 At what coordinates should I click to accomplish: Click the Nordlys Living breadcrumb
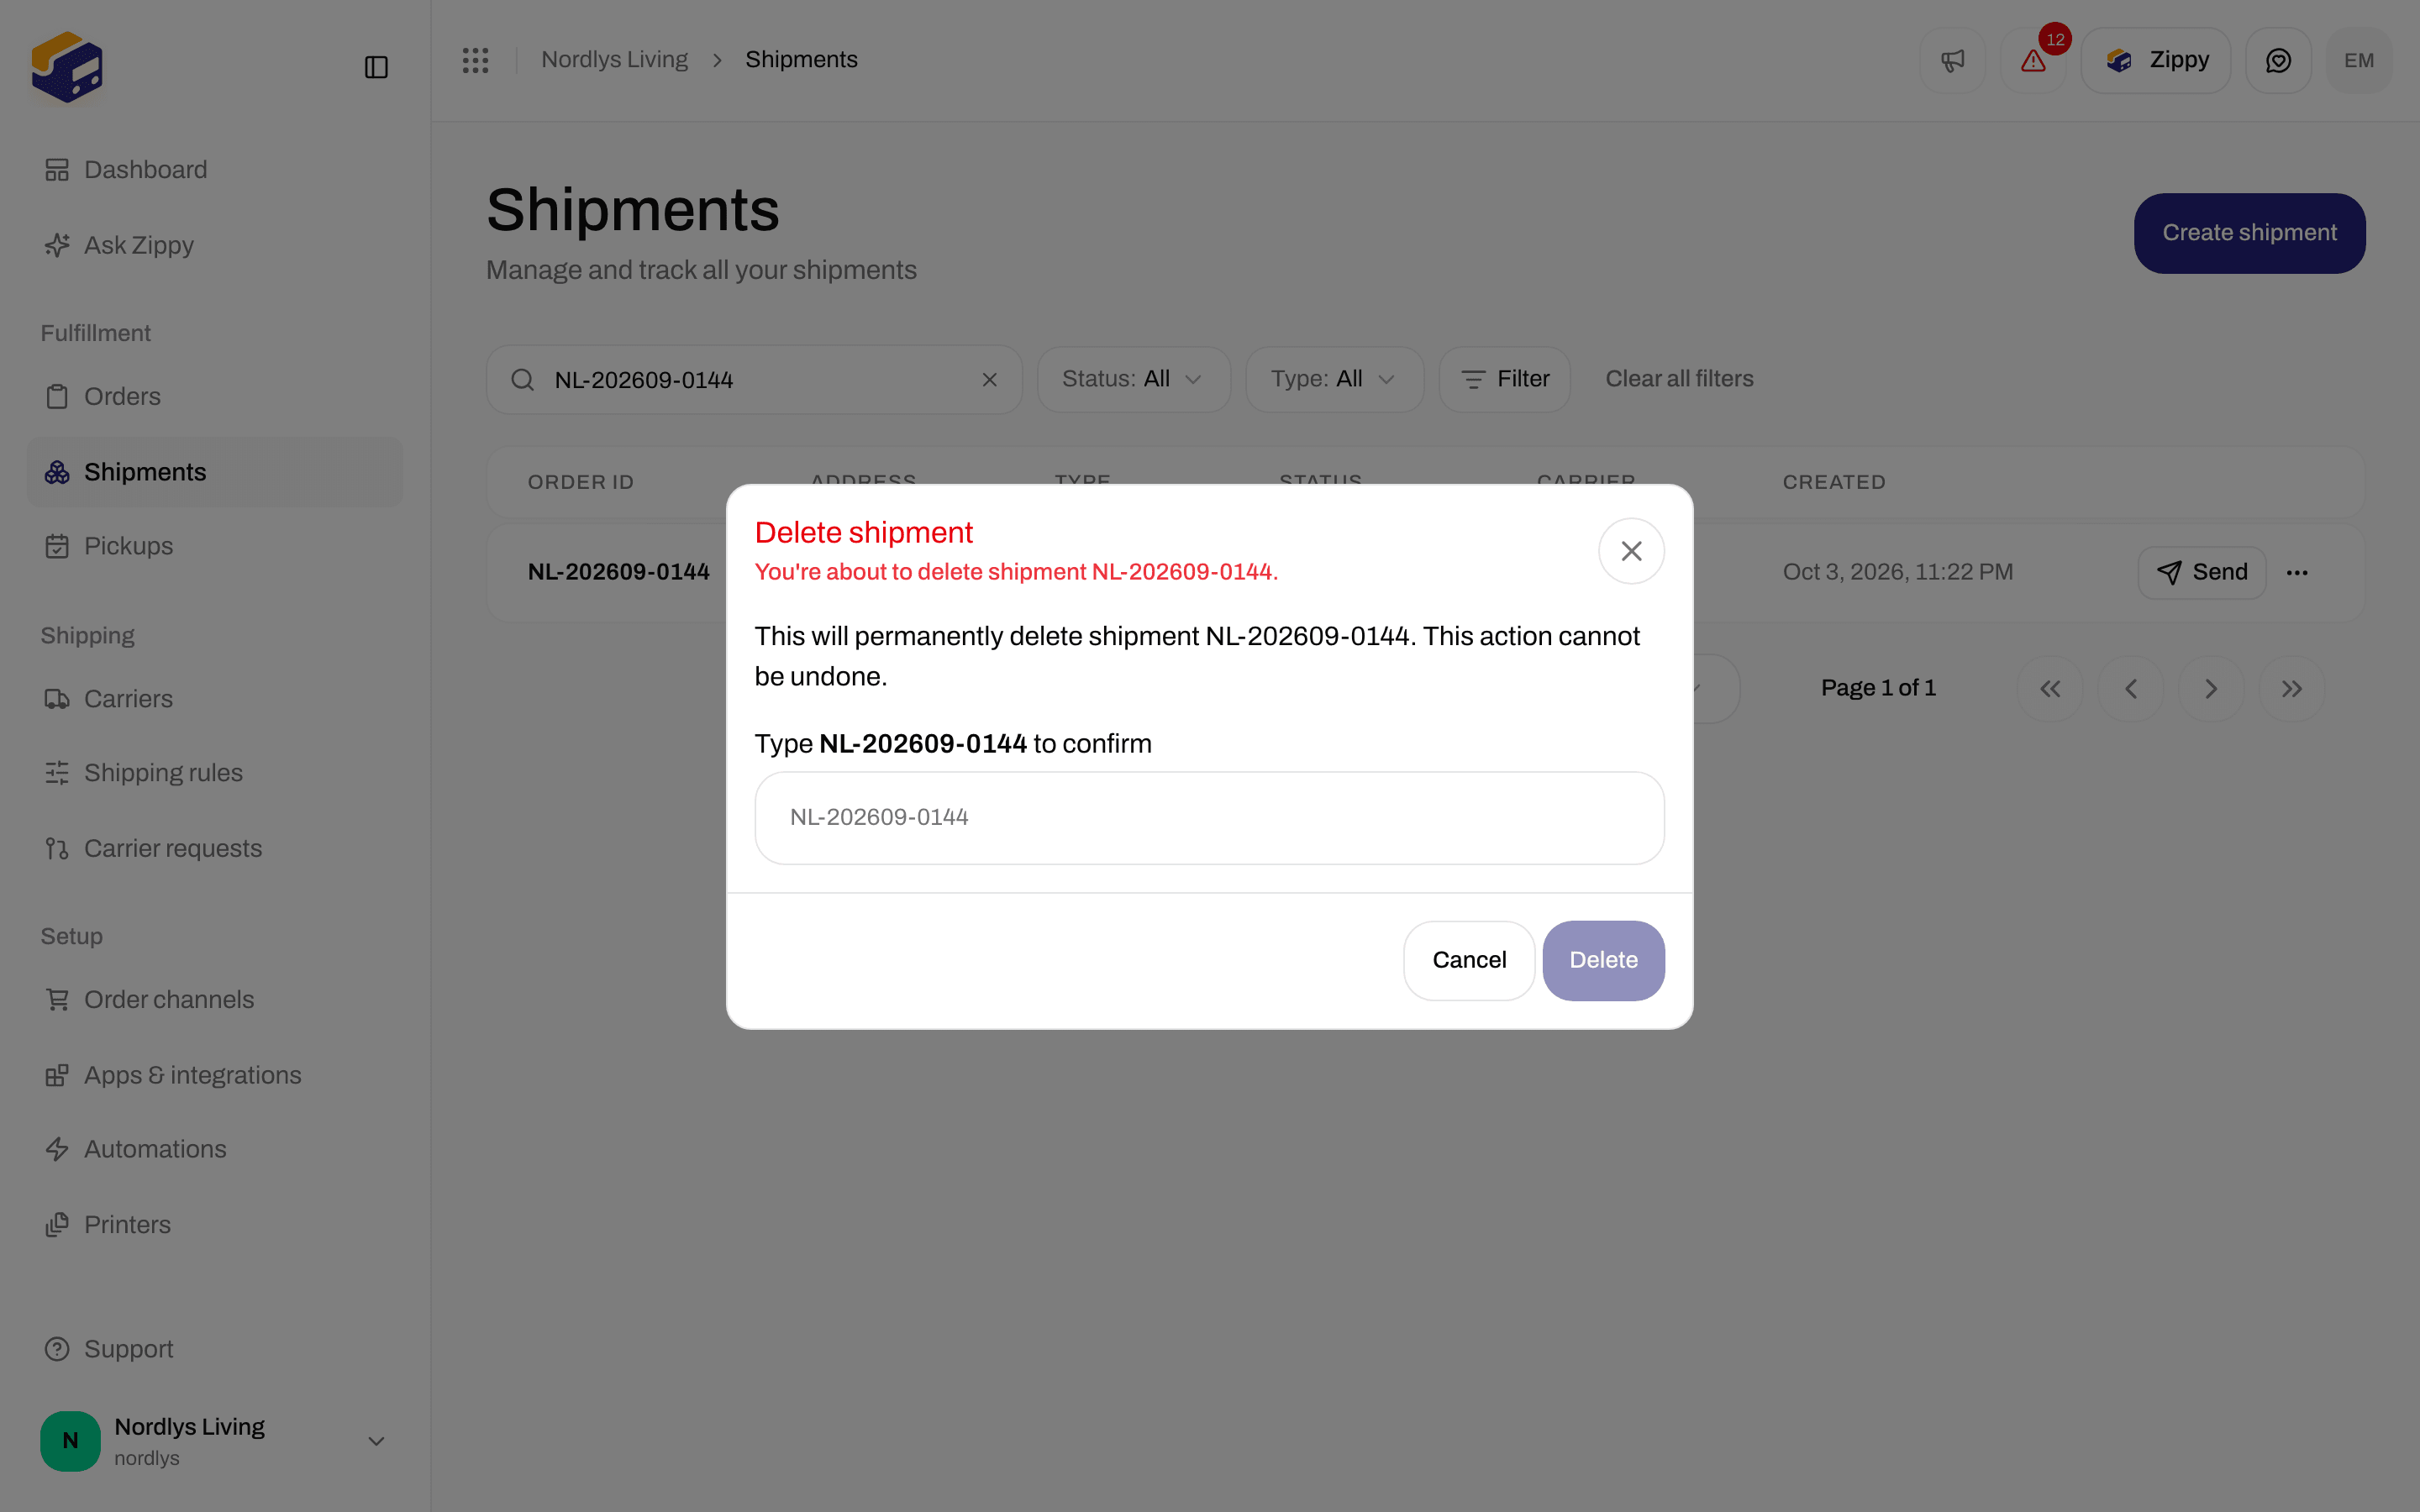pos(614,60)
